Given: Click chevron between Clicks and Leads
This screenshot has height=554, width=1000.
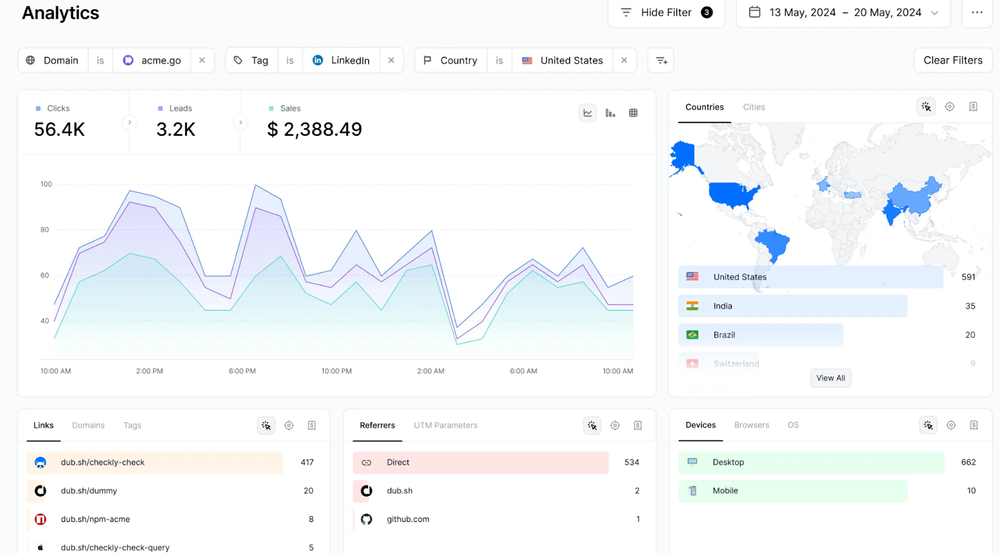Looking at the screenshot, I should point(129,123).
